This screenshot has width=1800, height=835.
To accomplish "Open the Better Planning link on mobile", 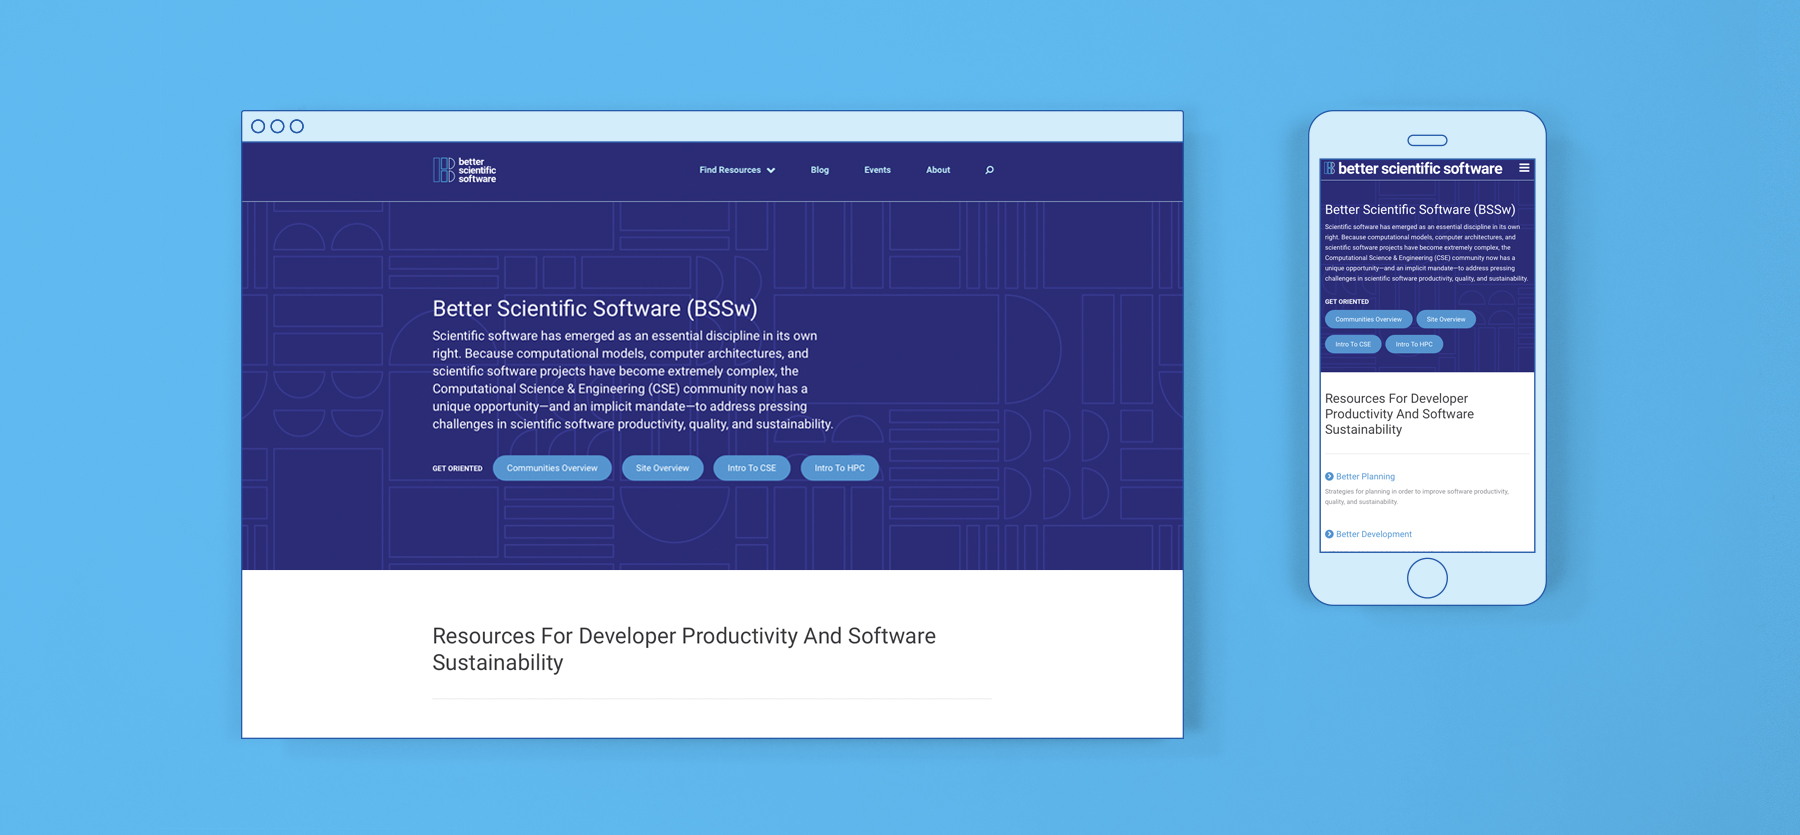I will [1365, 477].
